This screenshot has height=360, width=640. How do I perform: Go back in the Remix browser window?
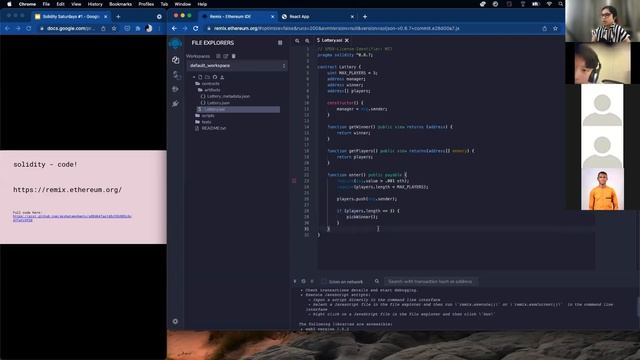[174, 29]
